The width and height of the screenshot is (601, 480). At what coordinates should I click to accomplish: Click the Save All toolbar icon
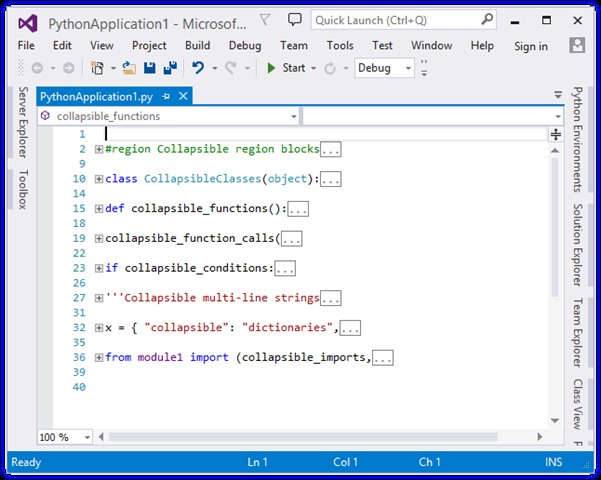pos(169,68)
